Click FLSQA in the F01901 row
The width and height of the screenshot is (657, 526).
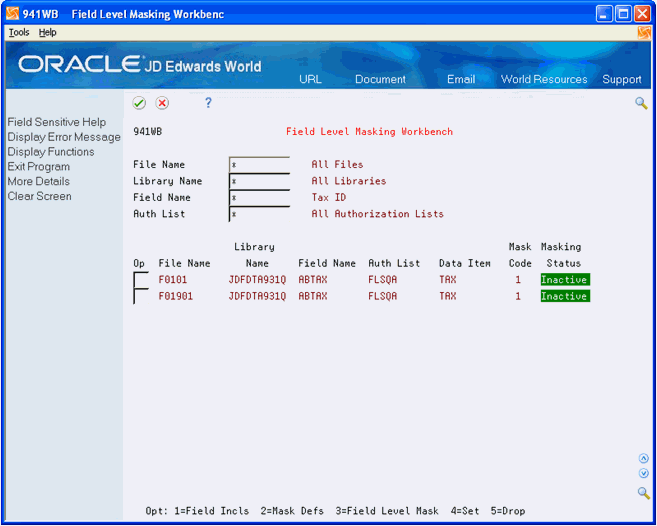pos(383,296)
